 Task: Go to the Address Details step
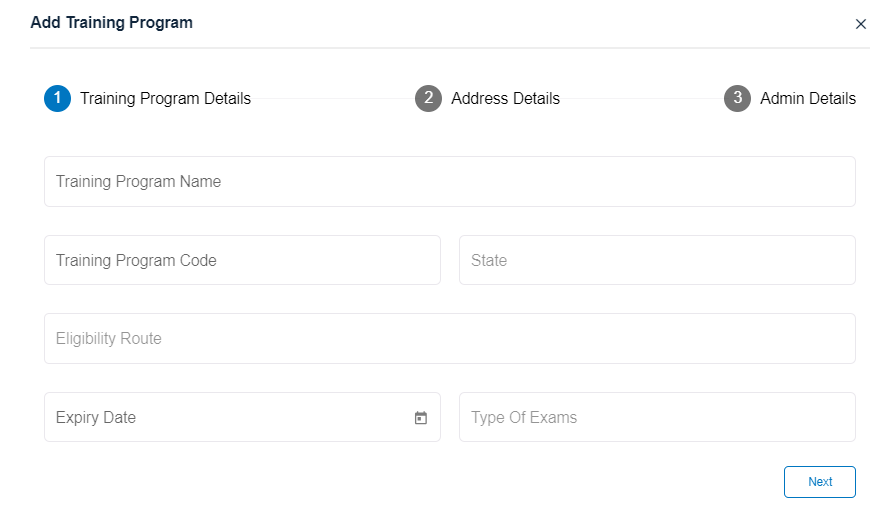(505, 98)
